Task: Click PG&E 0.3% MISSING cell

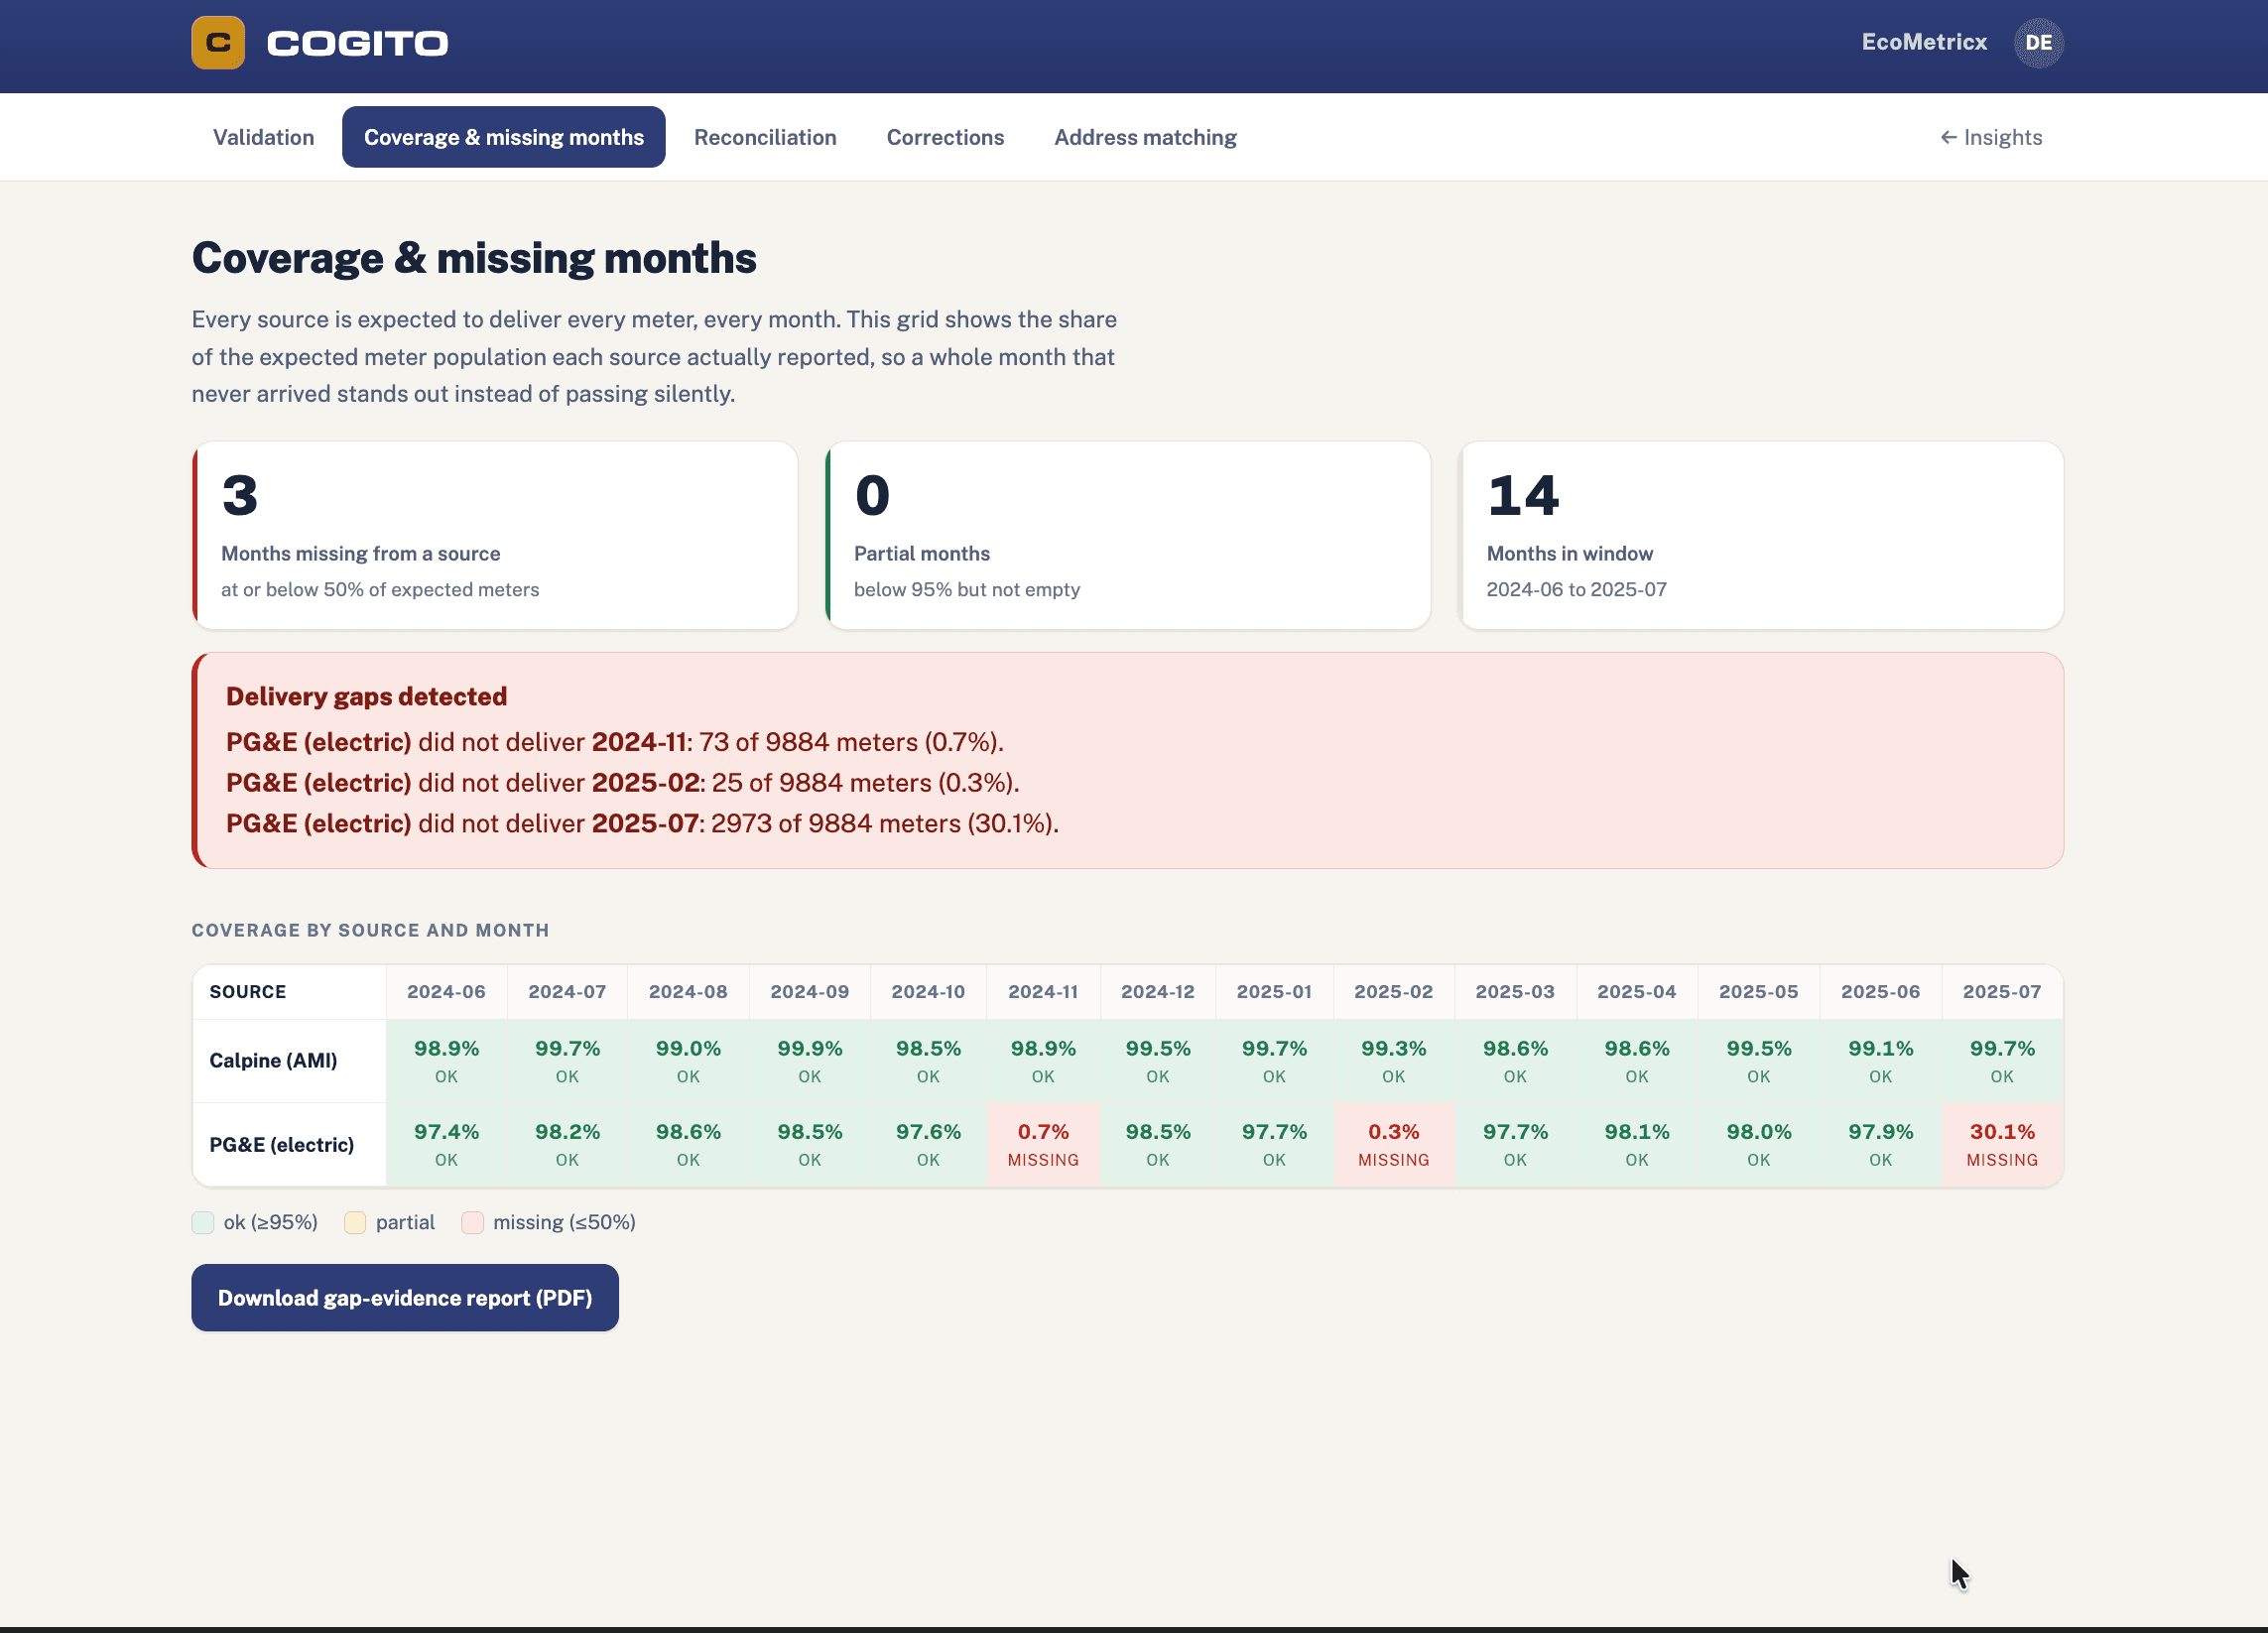Action: (x=1393, y=1144)
